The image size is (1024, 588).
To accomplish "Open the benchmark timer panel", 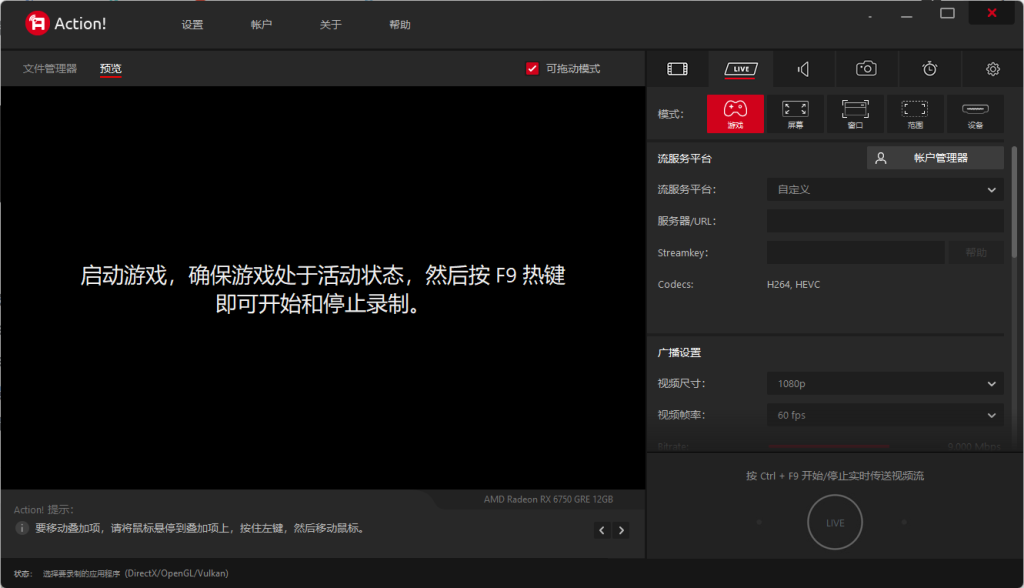I will (929, 68).
